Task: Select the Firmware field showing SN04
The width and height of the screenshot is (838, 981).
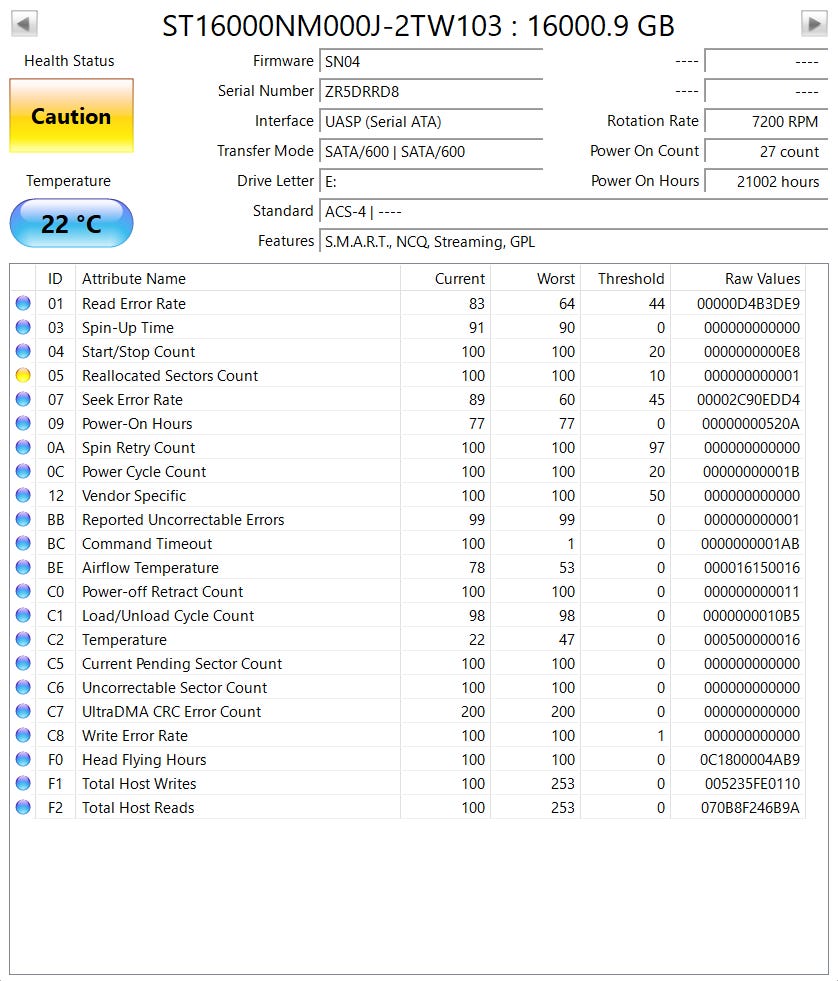Action: [430, 62]
